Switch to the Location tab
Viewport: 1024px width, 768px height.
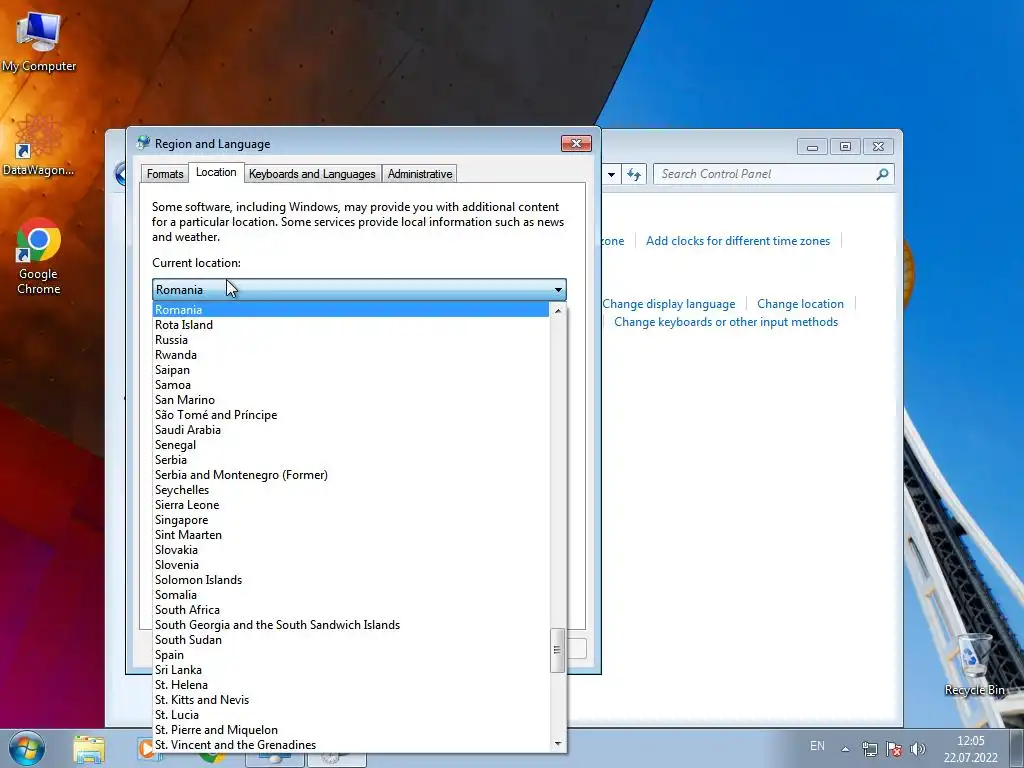(x=216, y=172)
